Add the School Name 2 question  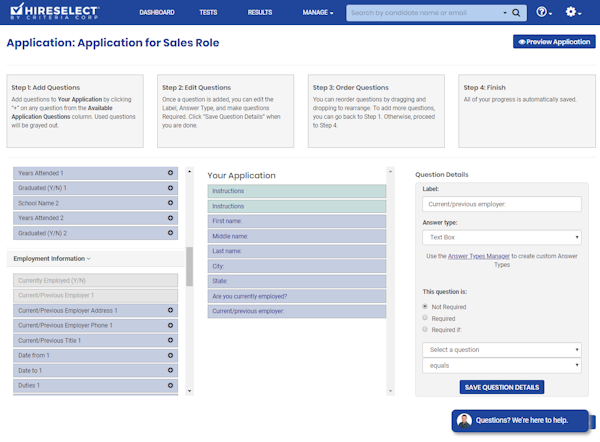(171, 203)
